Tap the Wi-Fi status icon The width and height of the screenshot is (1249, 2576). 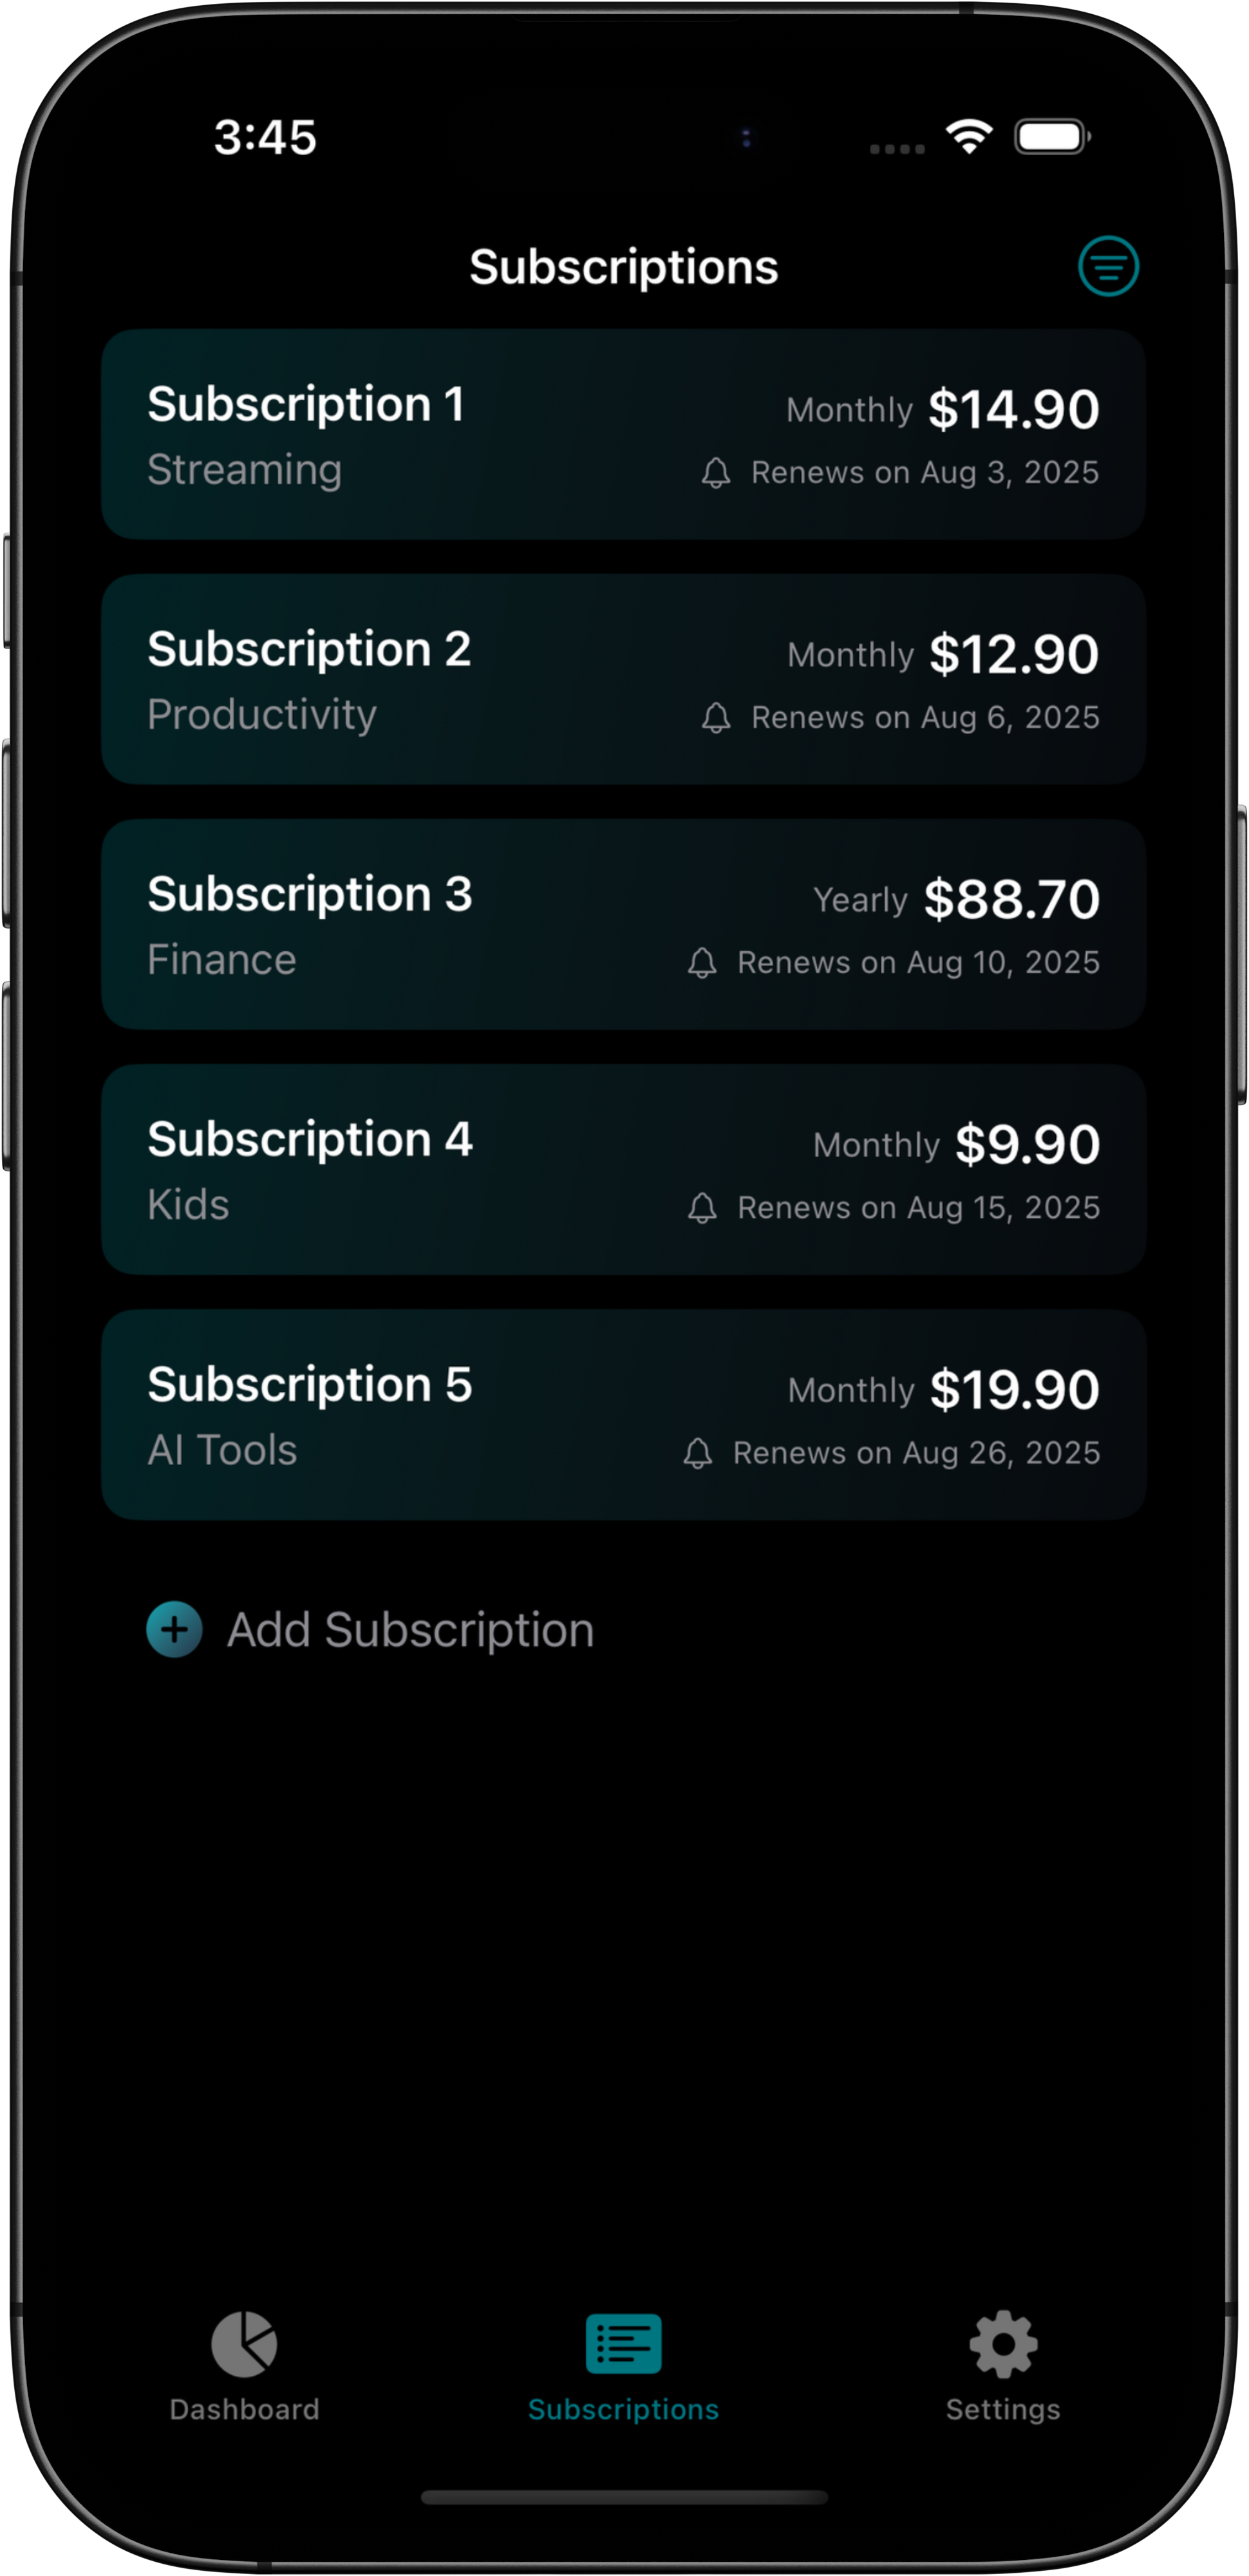point(969,136)
